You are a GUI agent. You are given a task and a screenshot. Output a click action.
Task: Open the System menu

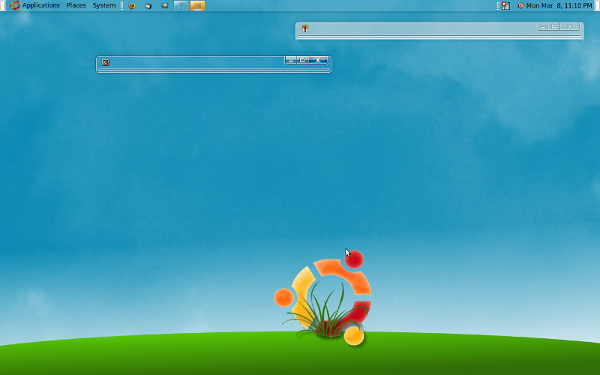pos(104,5)
